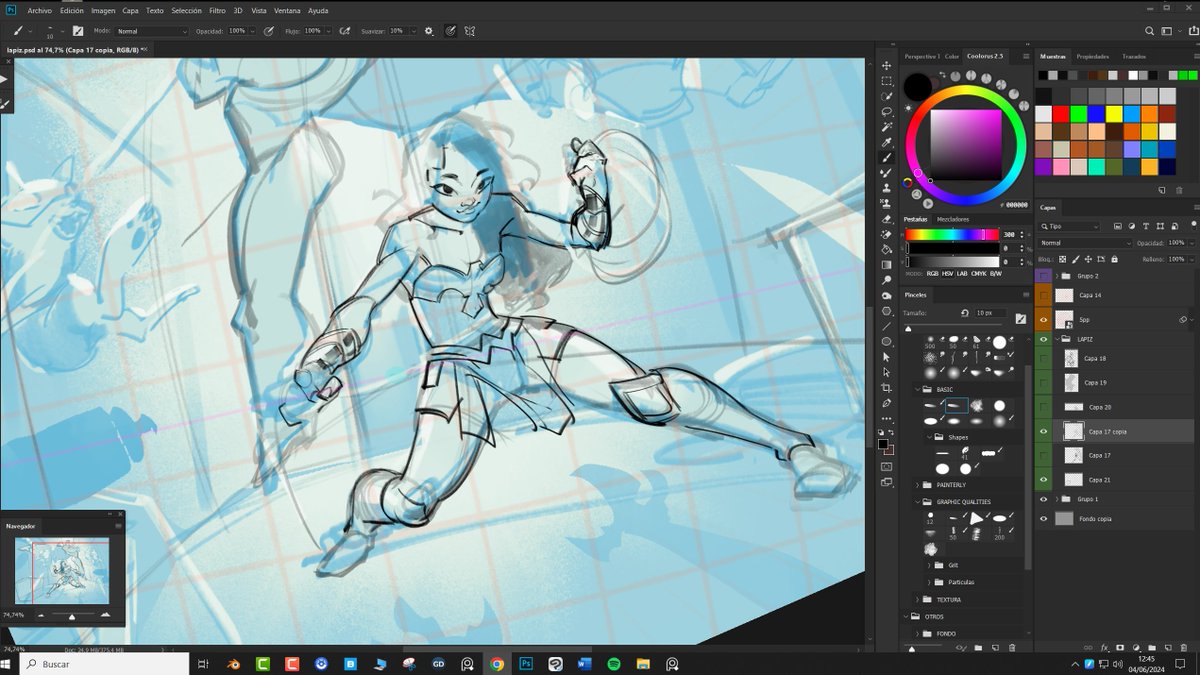Click the Windows Buscar search box
Viewport: 1200px width, 675px height.
103,663
